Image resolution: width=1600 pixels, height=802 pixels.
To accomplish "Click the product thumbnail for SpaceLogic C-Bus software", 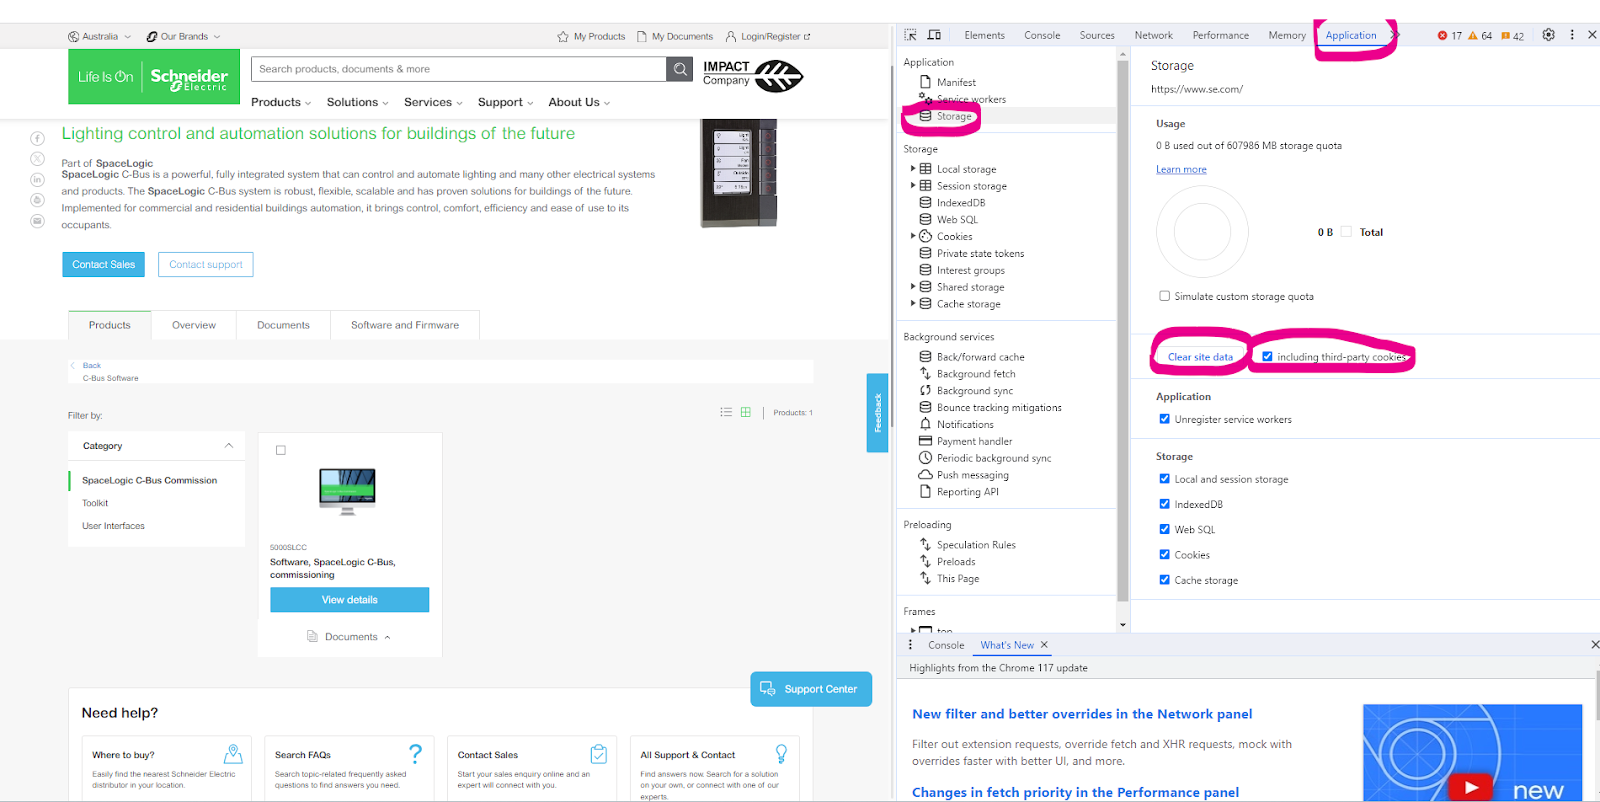I will (x=347, y=491).
